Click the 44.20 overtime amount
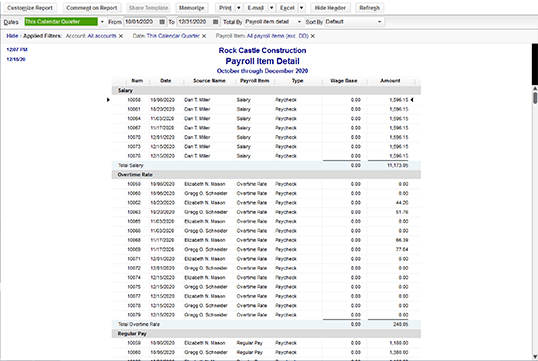 coord(402,203)
